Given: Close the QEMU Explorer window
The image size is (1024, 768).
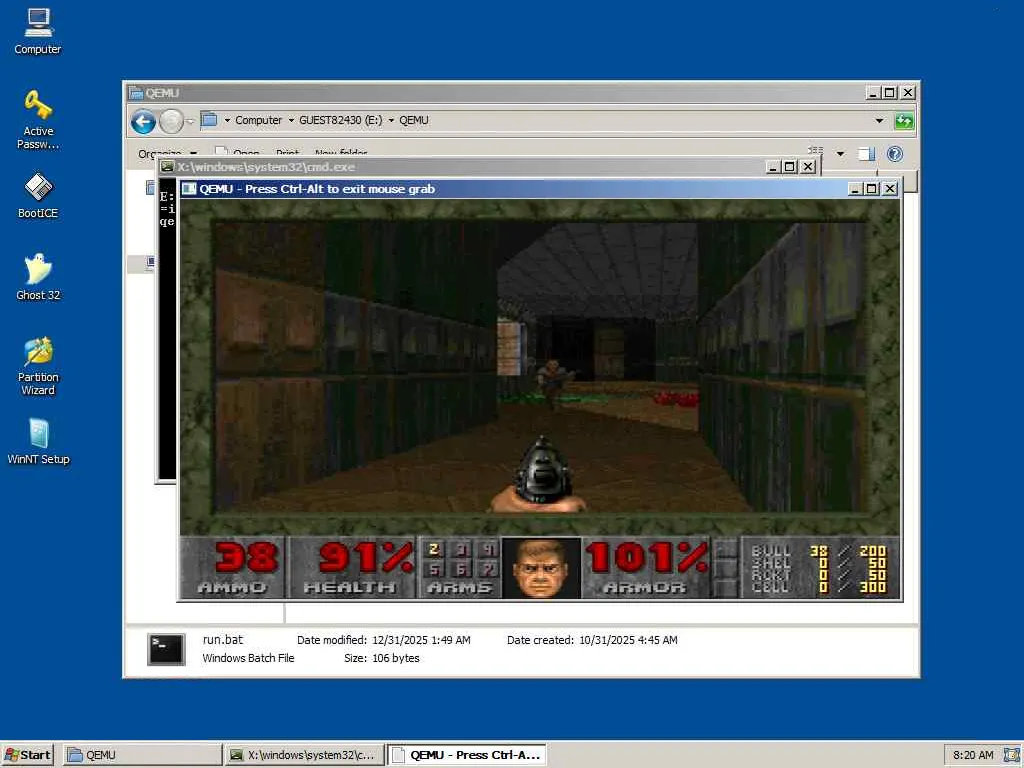Looking at the screenshot, I should pos(908,93).
